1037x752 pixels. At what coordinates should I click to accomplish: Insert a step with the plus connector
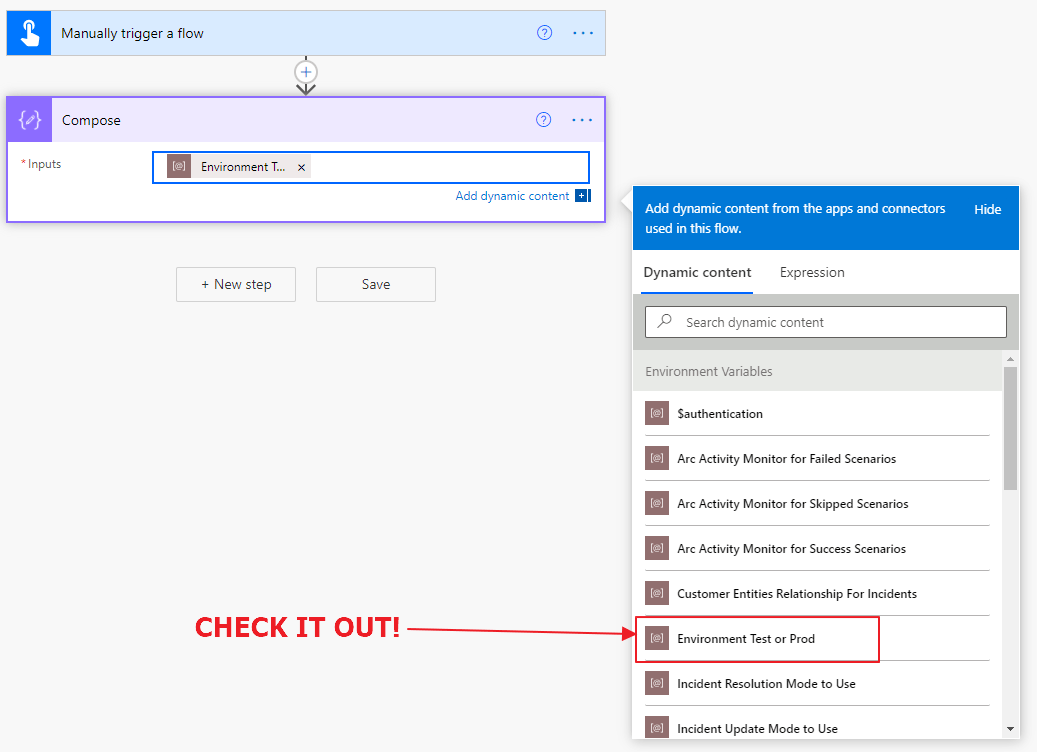(306, 72)
